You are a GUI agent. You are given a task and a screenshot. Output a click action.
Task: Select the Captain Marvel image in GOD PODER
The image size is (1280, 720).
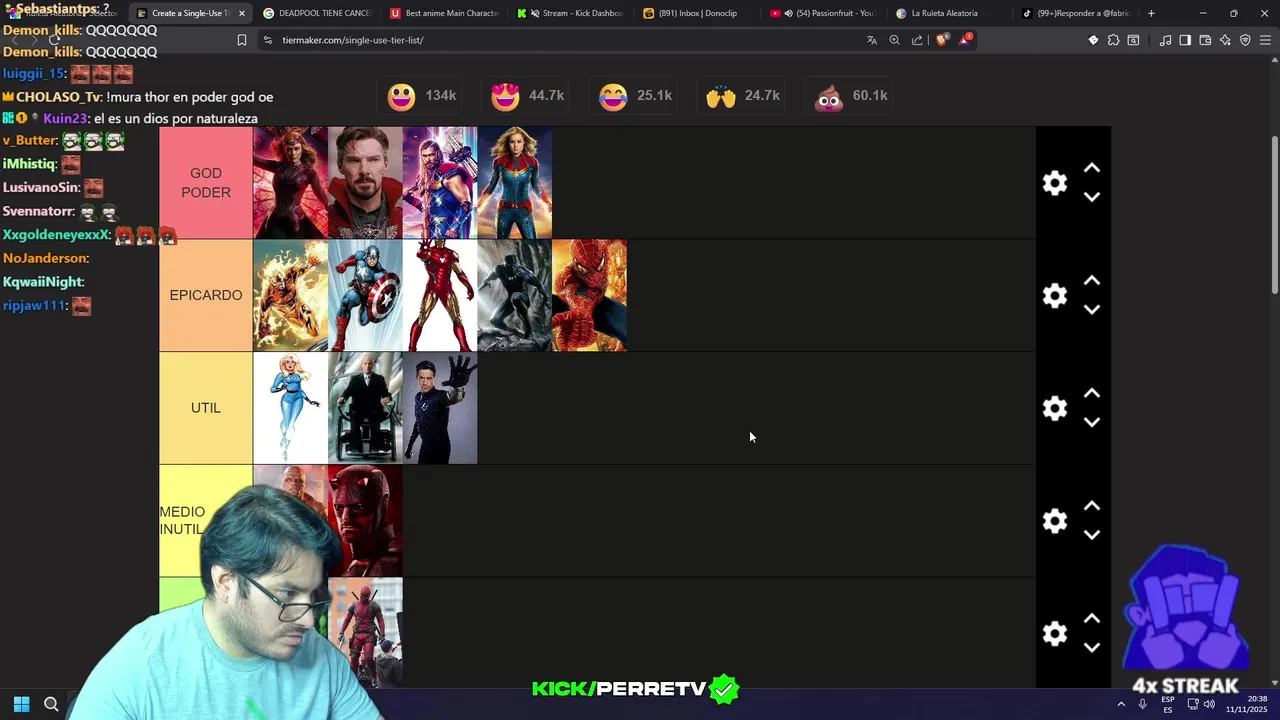tap(515, 183)
